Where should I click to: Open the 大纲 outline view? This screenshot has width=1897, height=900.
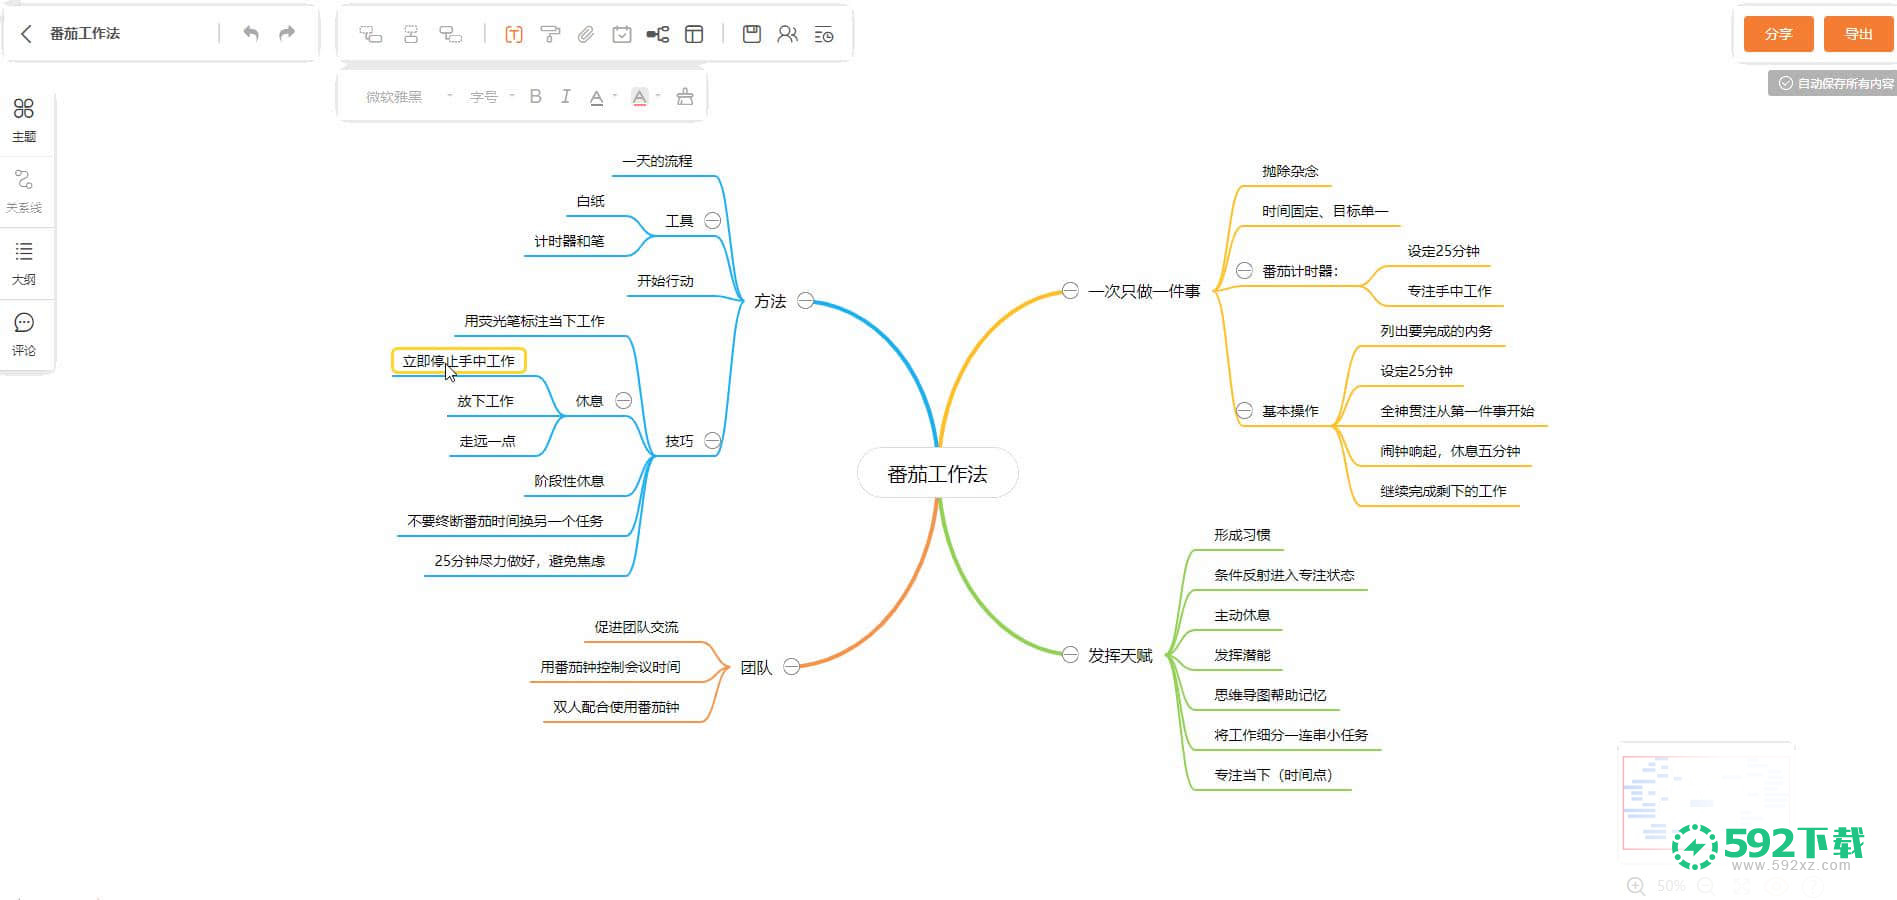[24, 263]
